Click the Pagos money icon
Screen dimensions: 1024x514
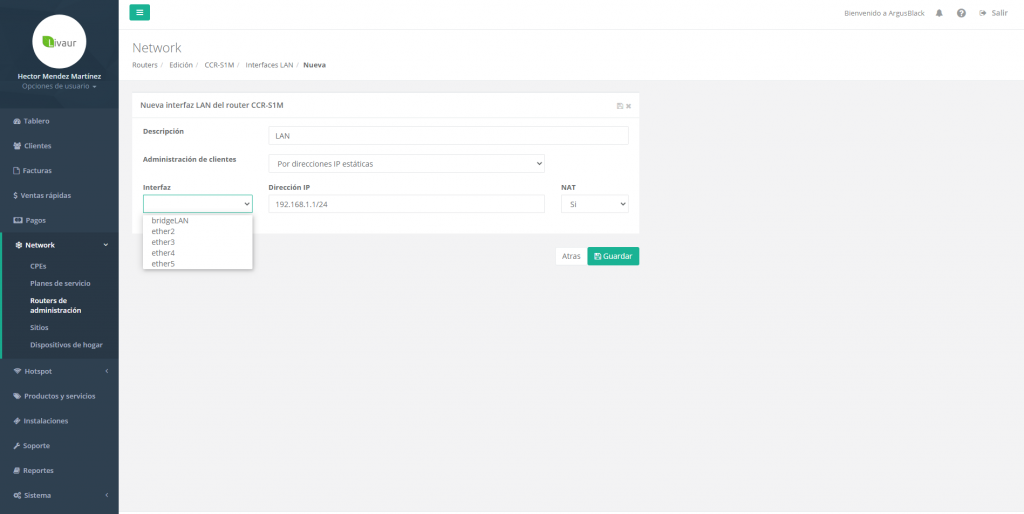(18, 221)
